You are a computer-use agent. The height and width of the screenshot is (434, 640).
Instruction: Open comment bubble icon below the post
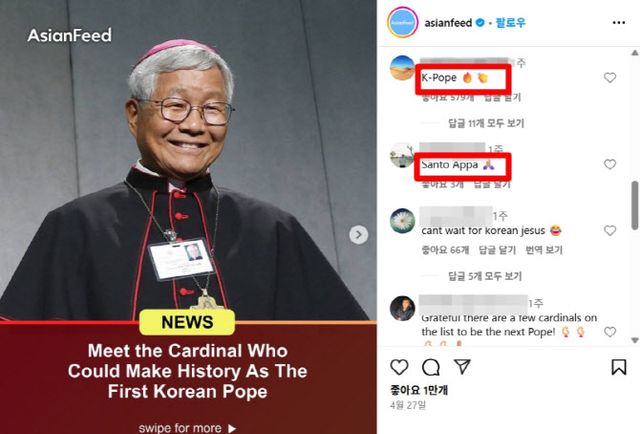431,367
